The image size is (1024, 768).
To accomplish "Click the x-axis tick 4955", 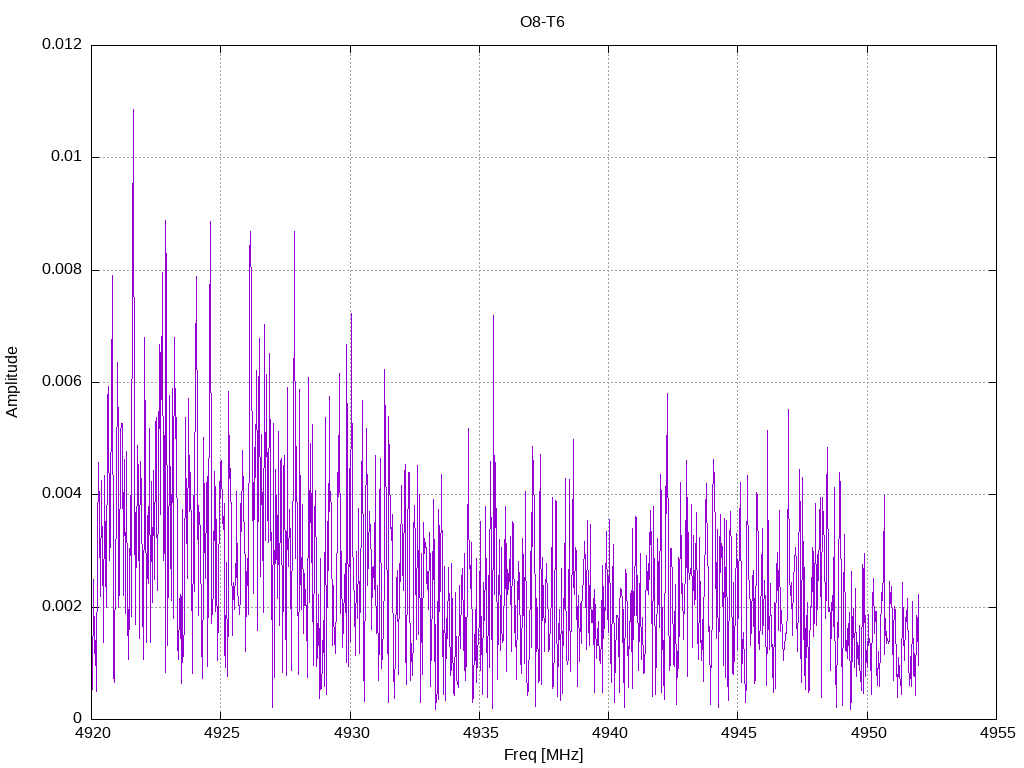I will [997, 733].
